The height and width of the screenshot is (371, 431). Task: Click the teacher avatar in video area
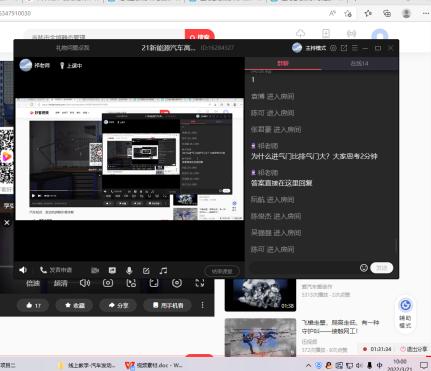click(26, 65)
